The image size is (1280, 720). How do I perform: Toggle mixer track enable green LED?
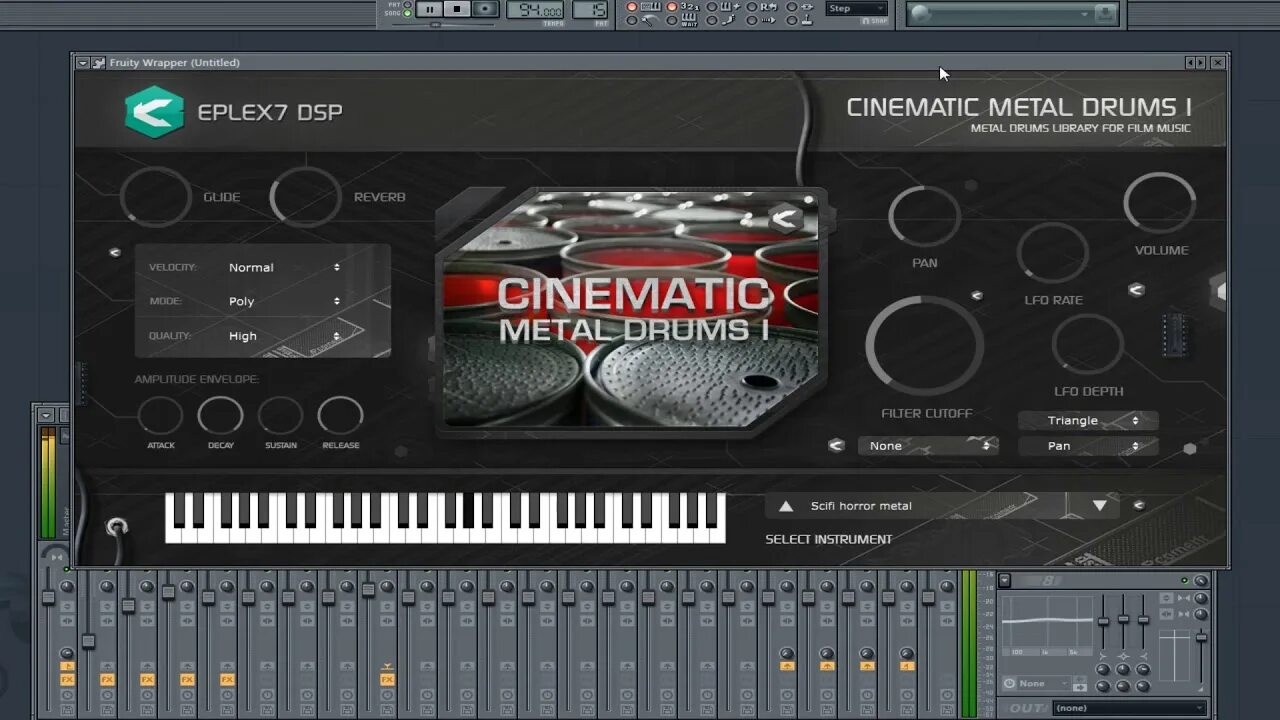[x=1184, y=580]
